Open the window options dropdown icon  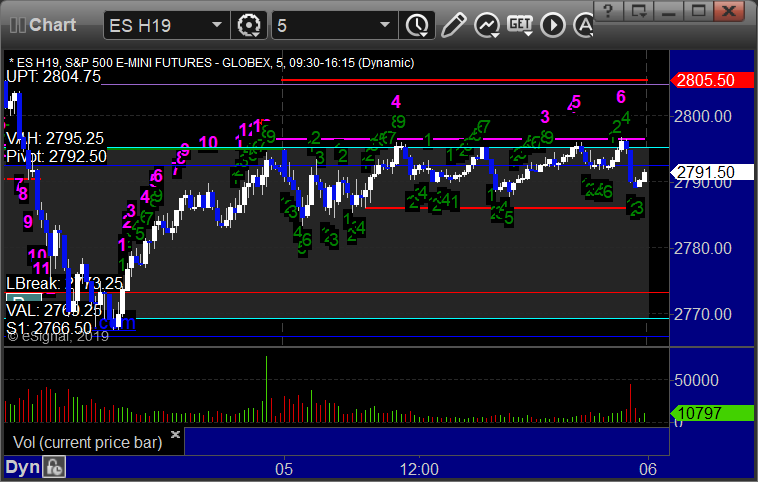click(638, 11)
